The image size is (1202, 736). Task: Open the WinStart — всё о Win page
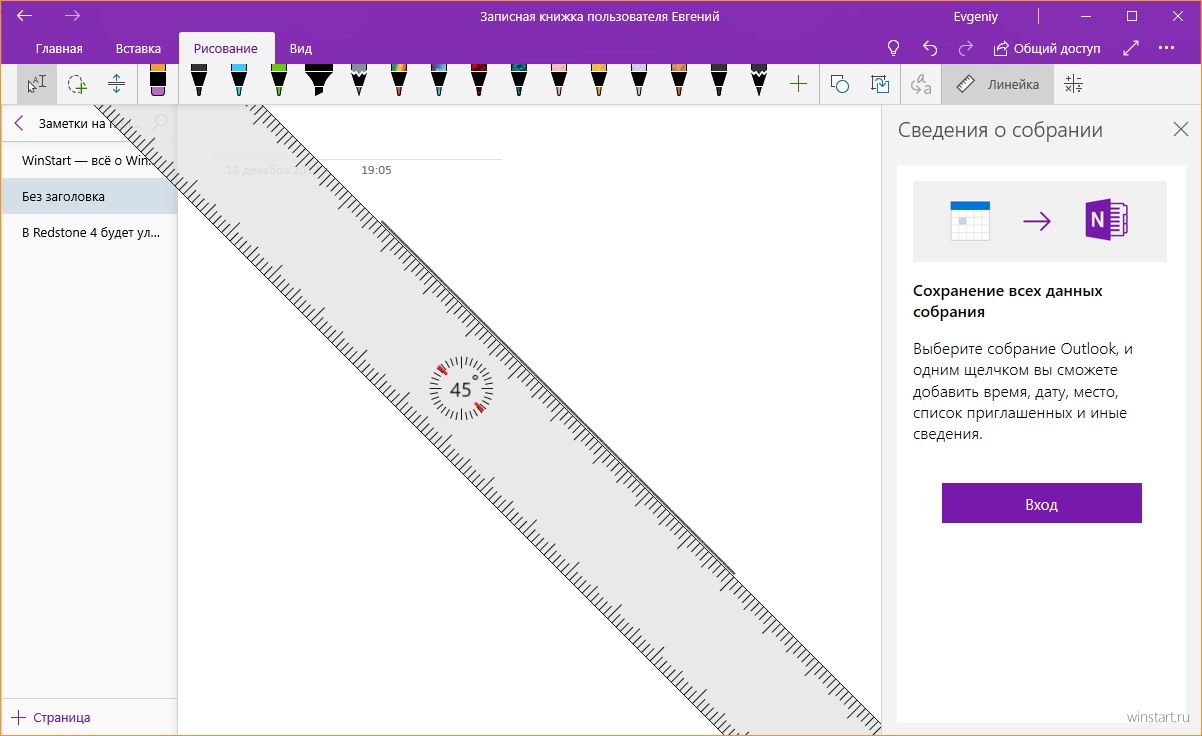[x=89, y=160]
